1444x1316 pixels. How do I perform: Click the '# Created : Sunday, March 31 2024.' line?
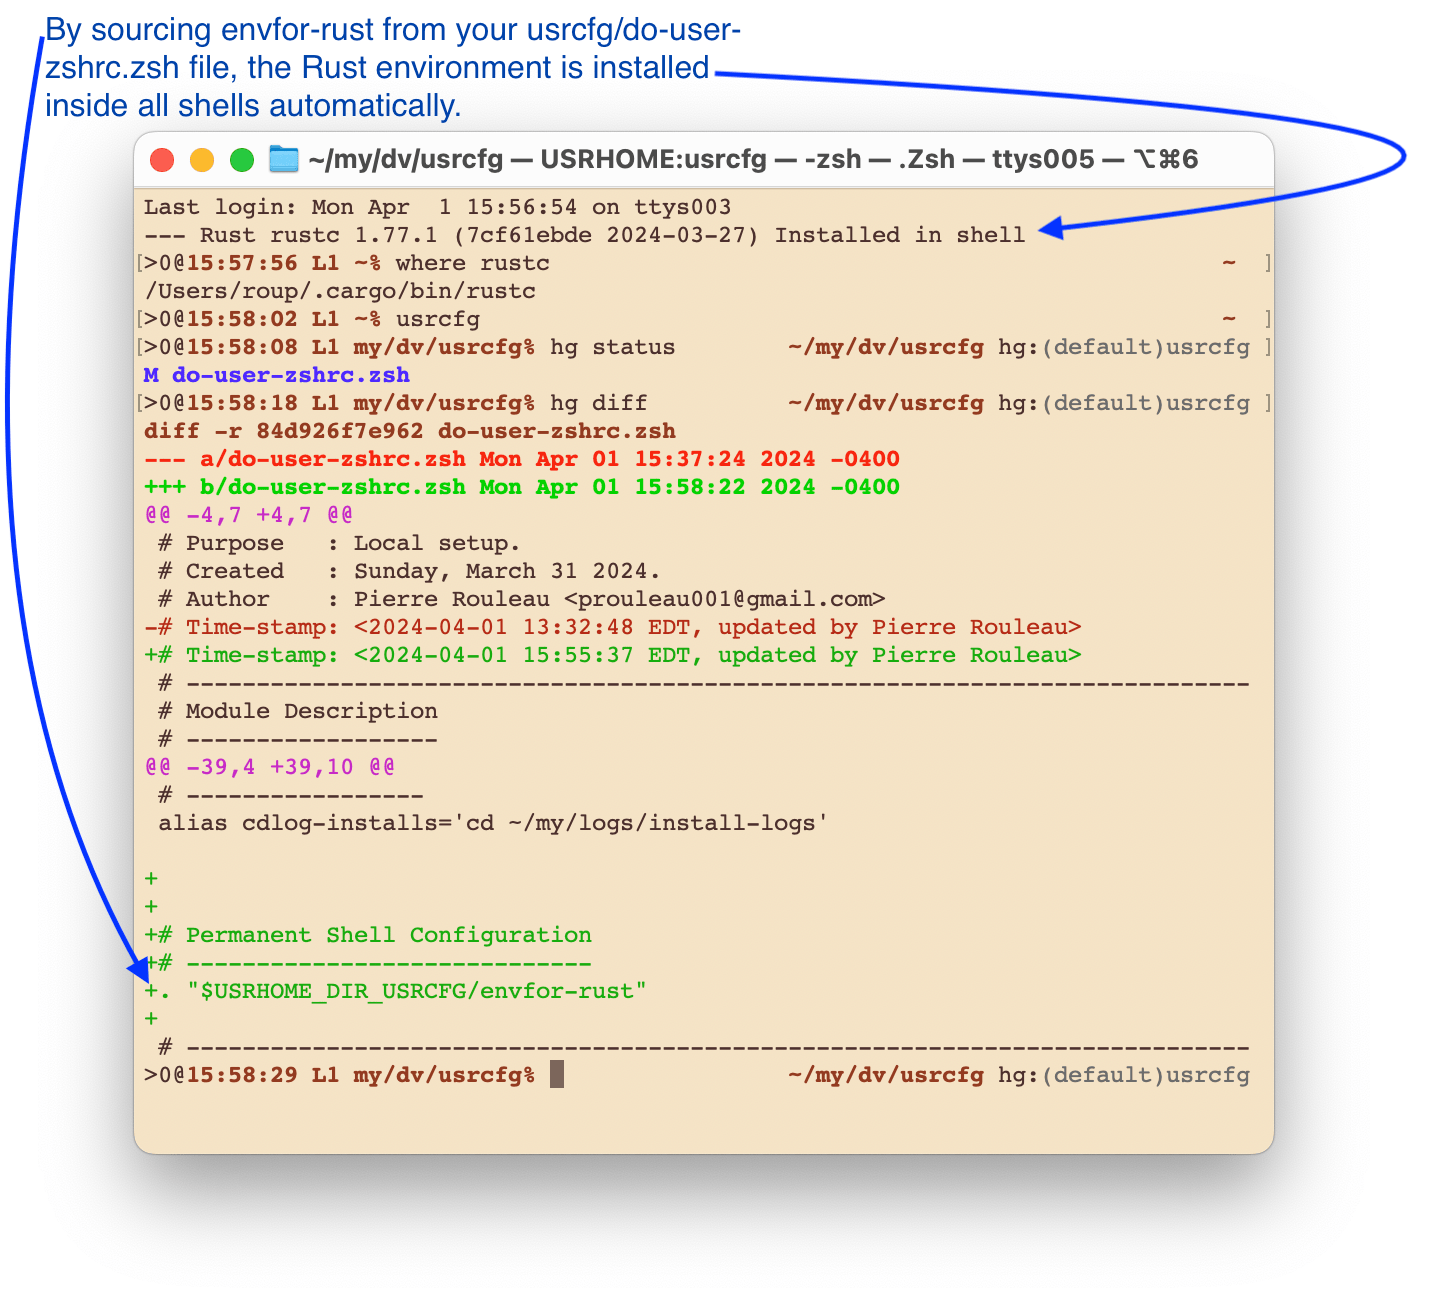click(409, 571)
